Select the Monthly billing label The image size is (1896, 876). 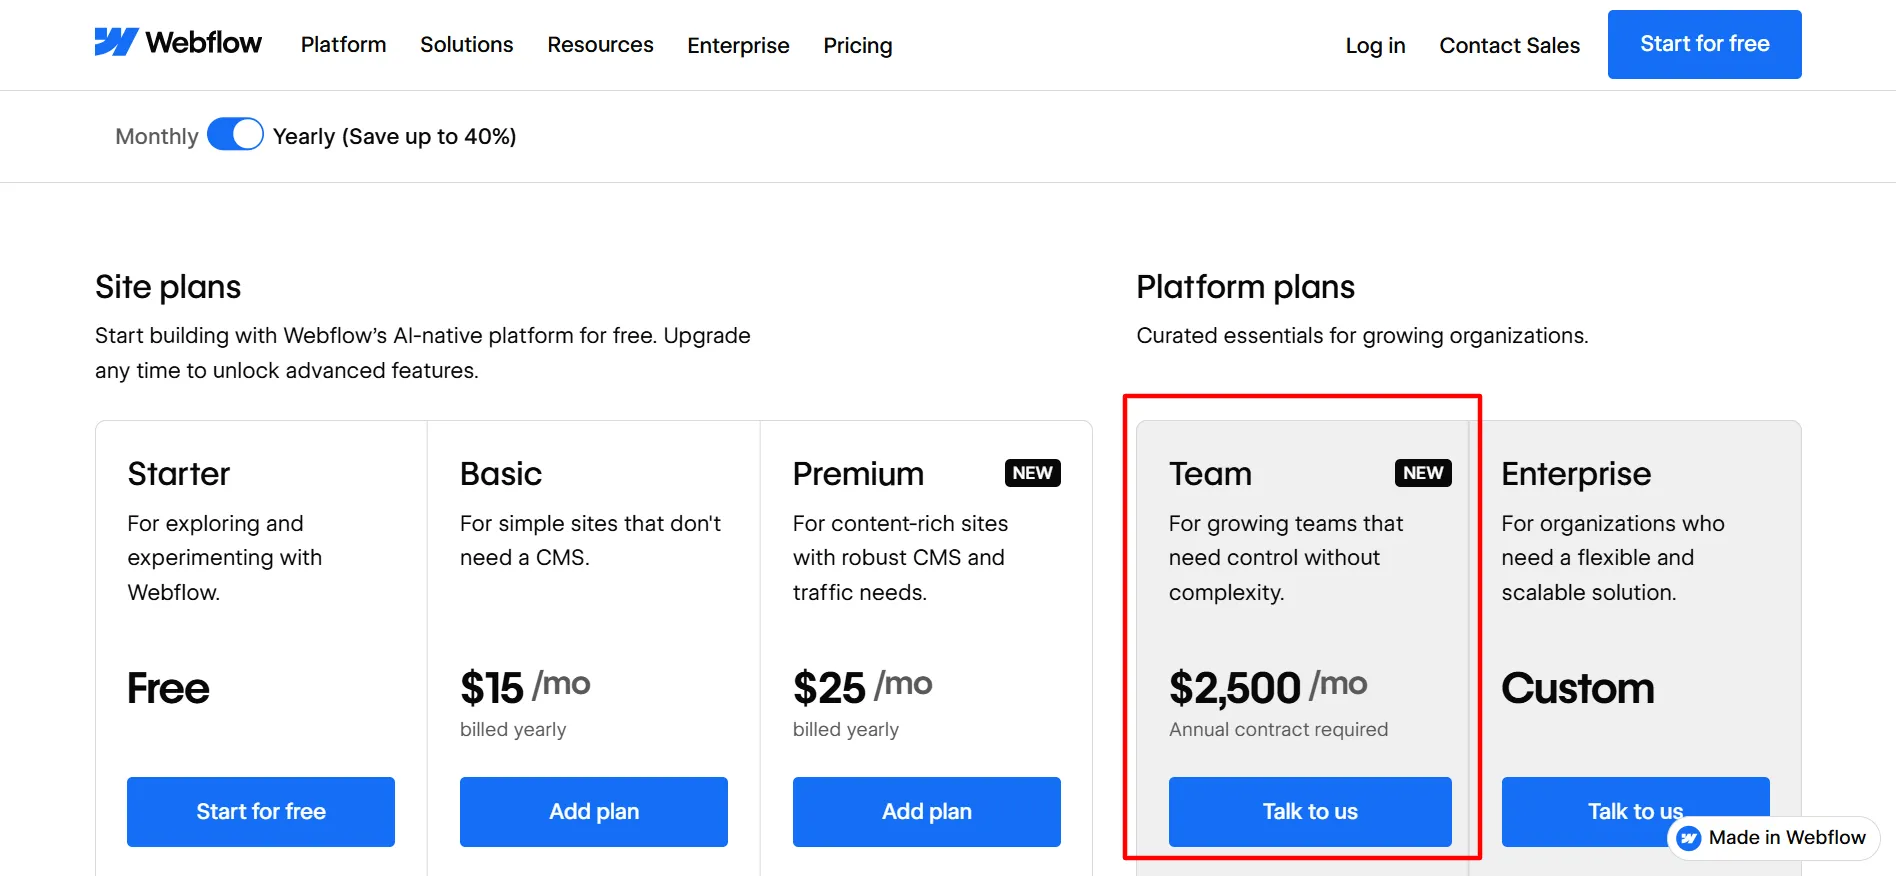click(157, 136)
